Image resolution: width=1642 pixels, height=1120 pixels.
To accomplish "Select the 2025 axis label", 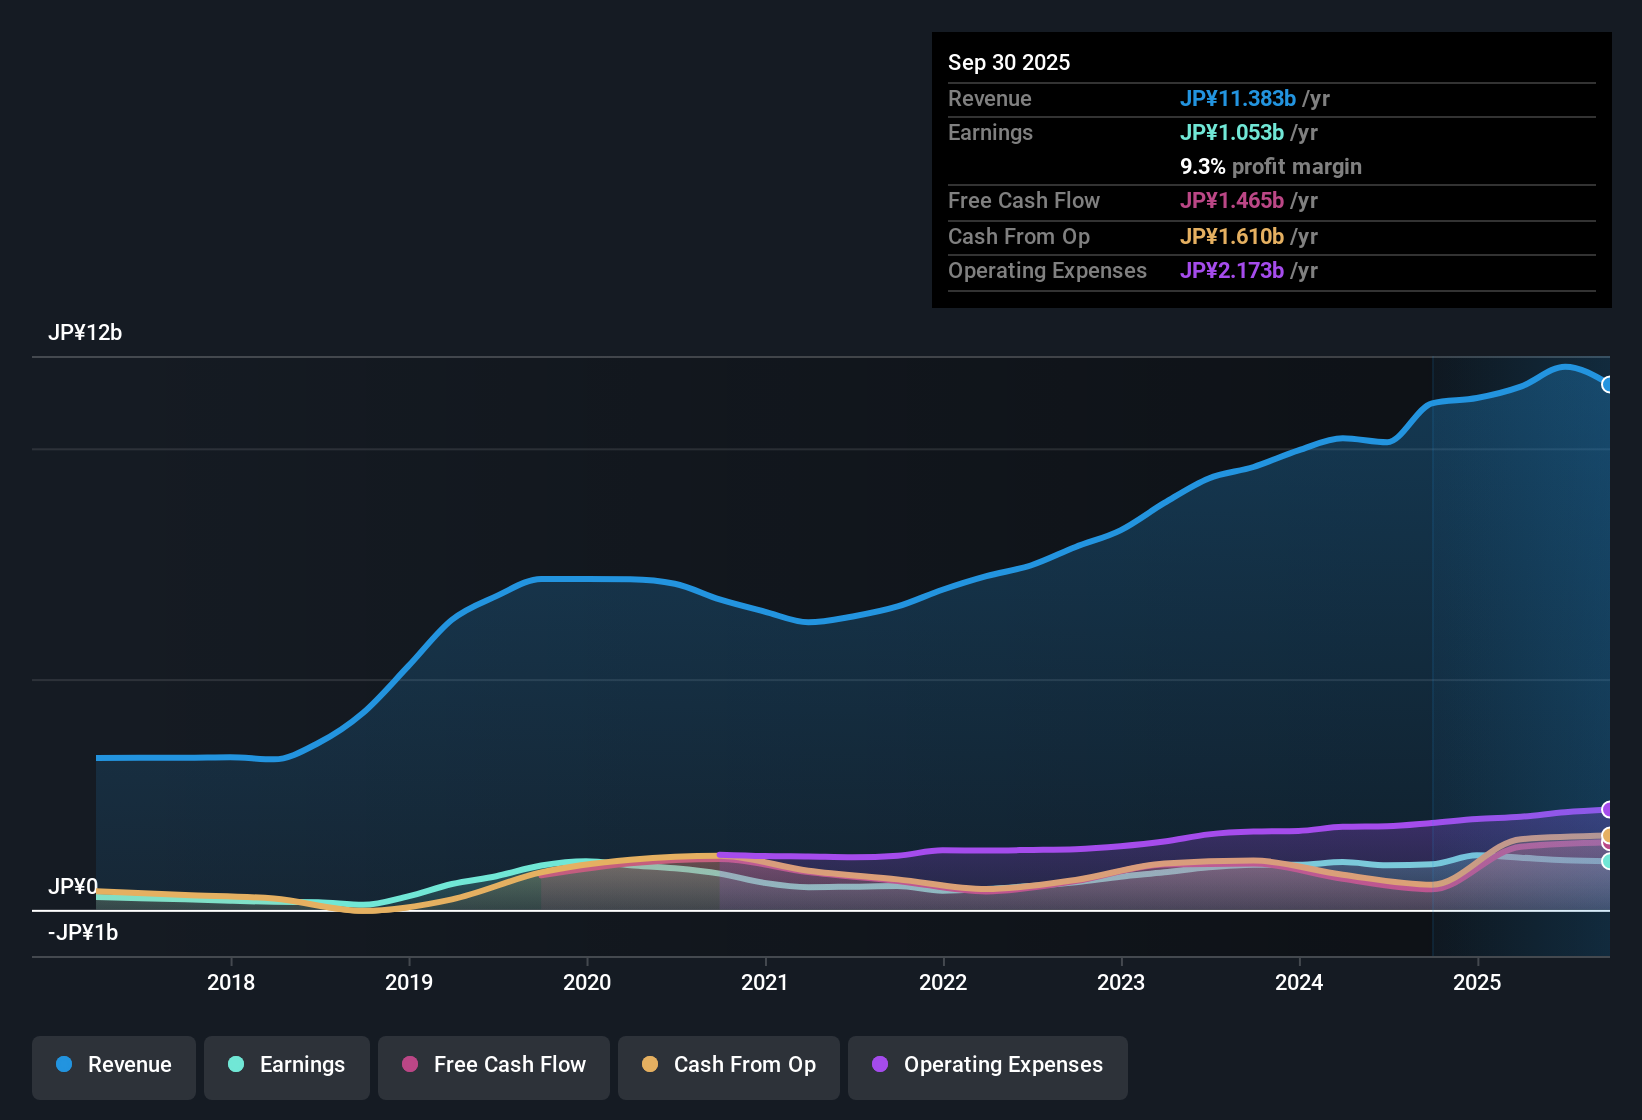I will pyautogui.click(x=1478, y=983).
